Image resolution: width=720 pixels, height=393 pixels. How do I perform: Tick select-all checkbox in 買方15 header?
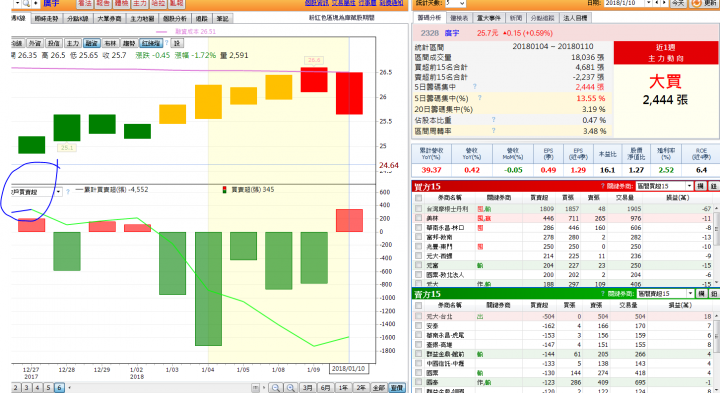418,198
